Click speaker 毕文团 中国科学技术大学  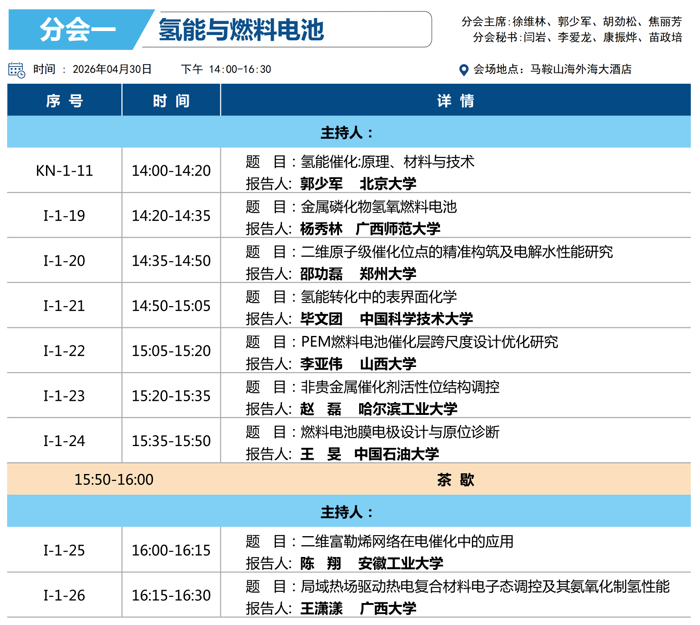pyautogui.click(x=386, y=319)
